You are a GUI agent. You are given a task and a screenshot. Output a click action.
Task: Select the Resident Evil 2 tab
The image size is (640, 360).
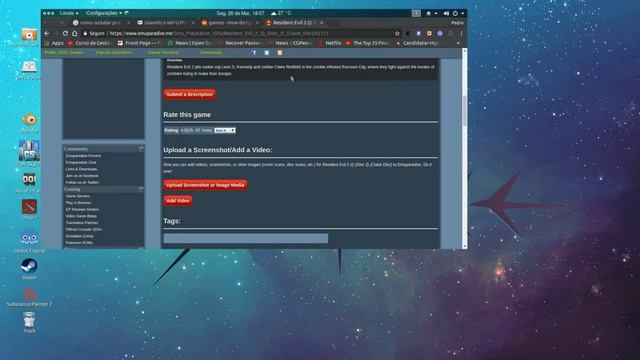tap(294, 23)
